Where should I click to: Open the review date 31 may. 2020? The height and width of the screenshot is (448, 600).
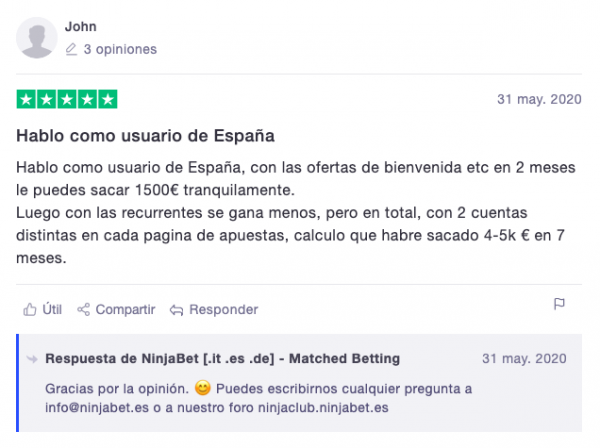[x=539, y=99]
